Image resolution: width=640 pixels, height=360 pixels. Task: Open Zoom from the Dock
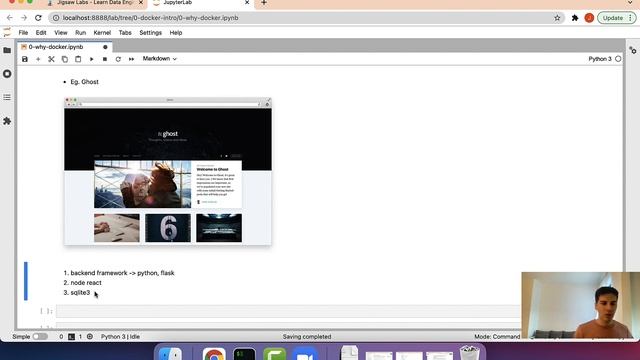[305, 354]
